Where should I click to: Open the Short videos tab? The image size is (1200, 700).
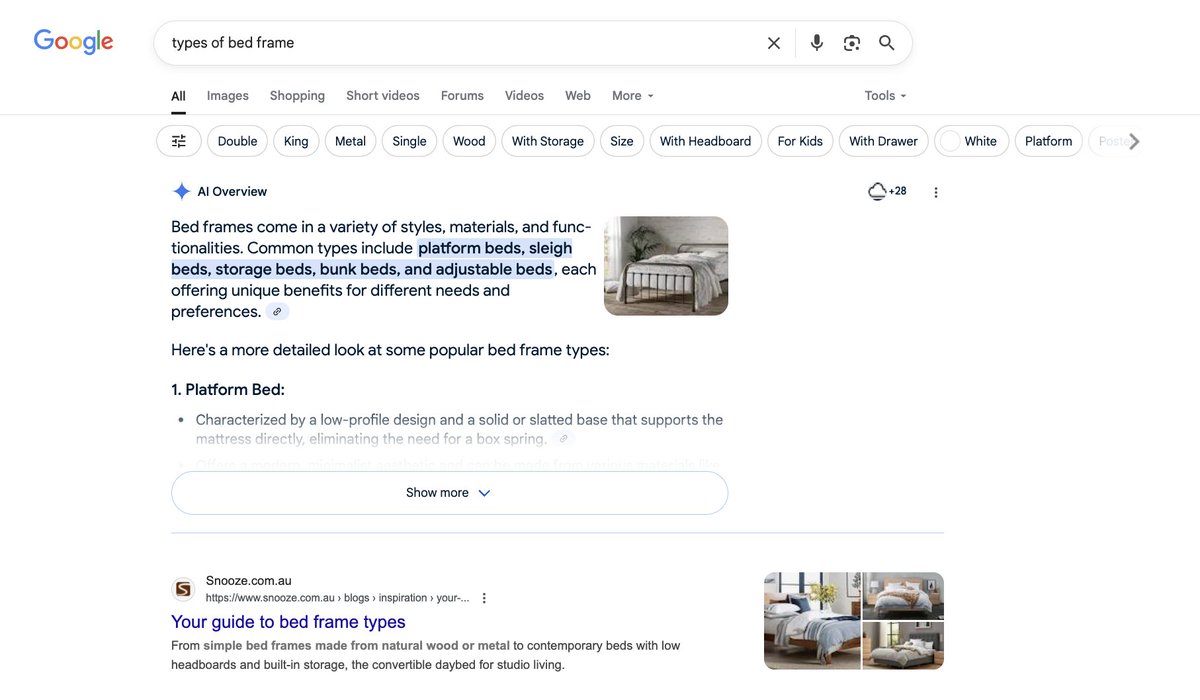coord(383,96)
